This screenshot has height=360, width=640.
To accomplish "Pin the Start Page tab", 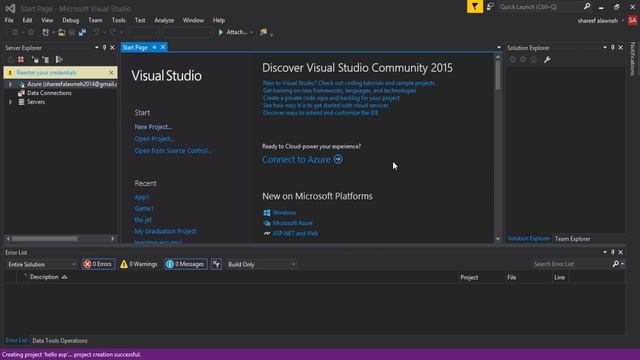I will (x=154, y=47).
